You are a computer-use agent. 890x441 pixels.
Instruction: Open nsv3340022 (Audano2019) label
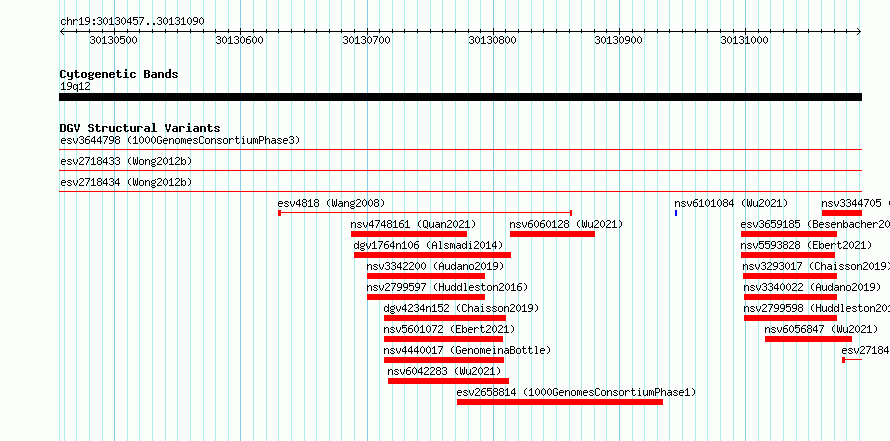click(x=812, y=287)
